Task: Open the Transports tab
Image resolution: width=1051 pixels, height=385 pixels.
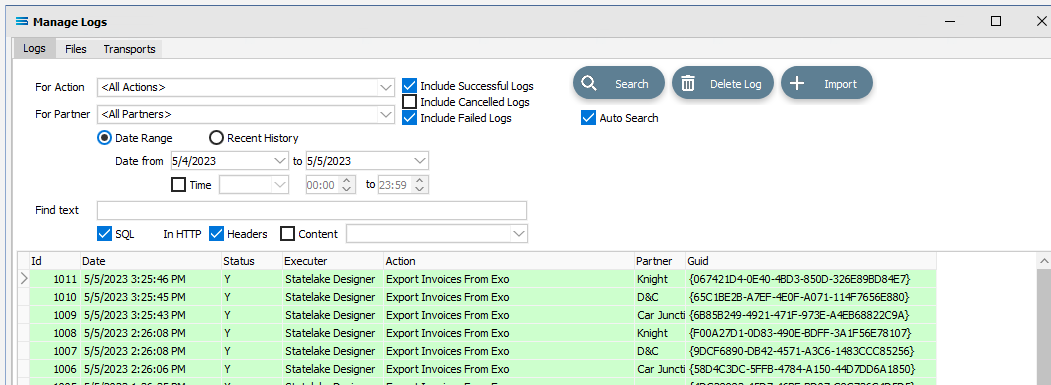Action: (129, 49)
